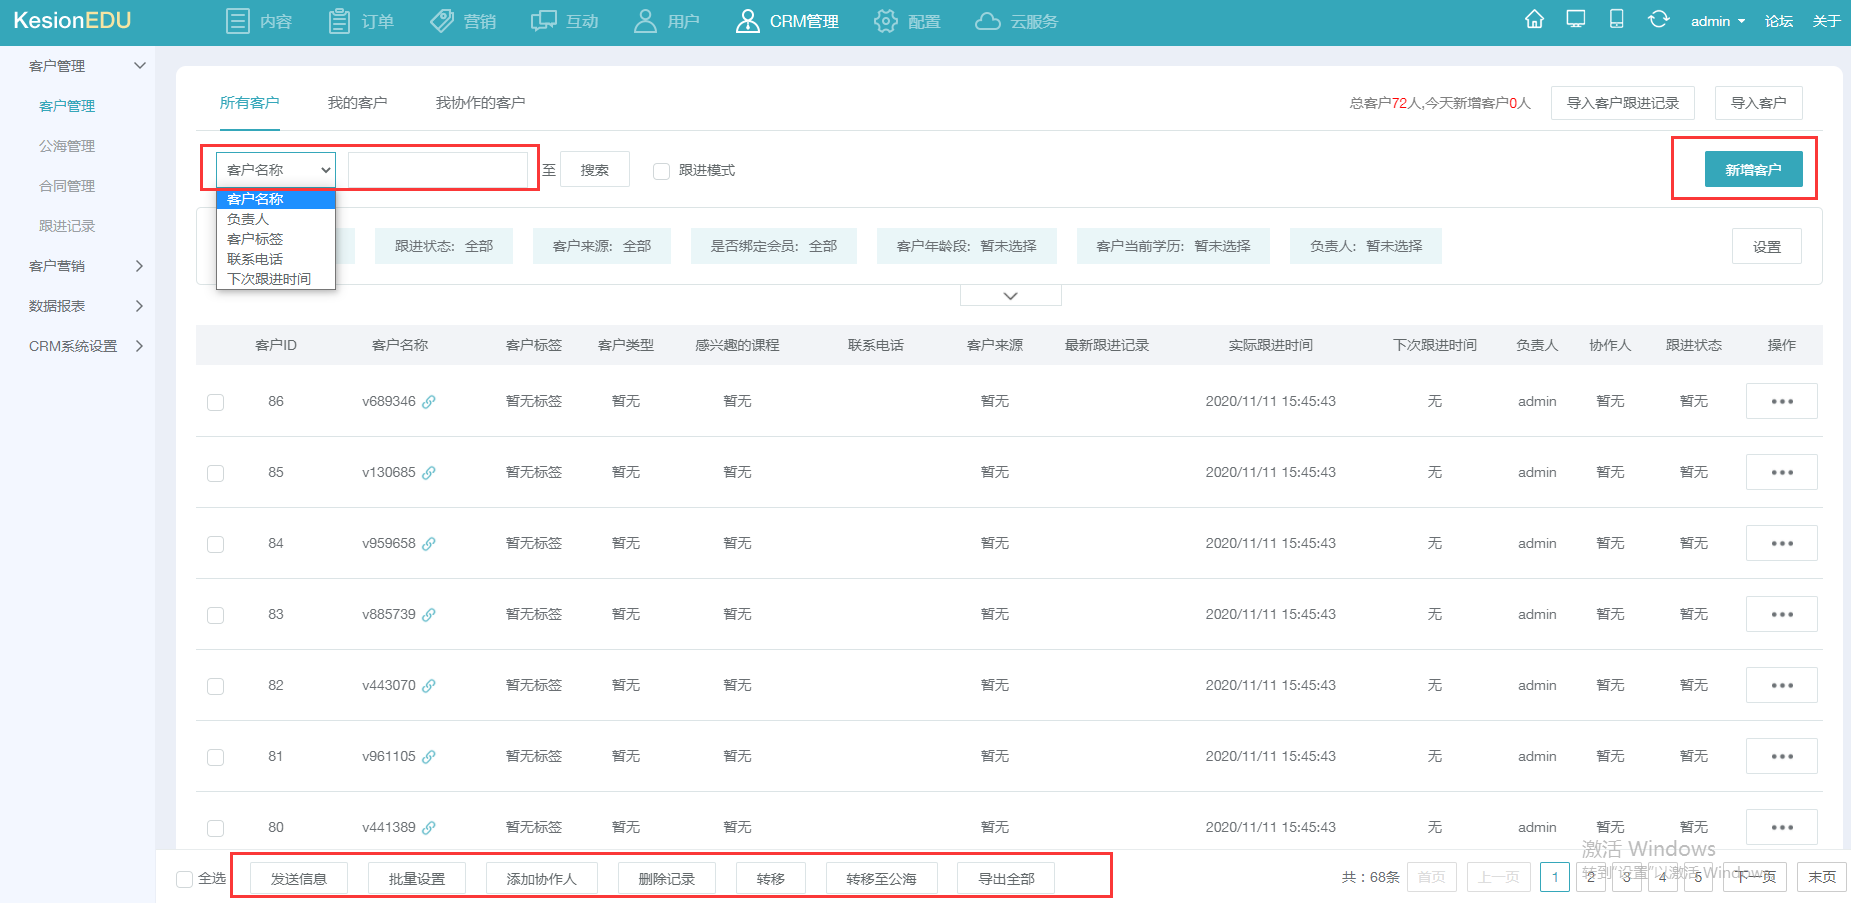
Task: Open the CRM管理 icon
Action: 747,21
